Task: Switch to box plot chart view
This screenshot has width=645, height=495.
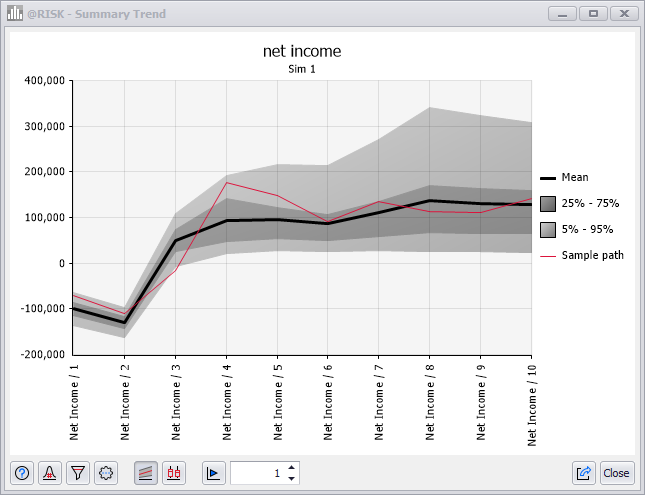Action: pyautogui.click(x=174, y=473)
